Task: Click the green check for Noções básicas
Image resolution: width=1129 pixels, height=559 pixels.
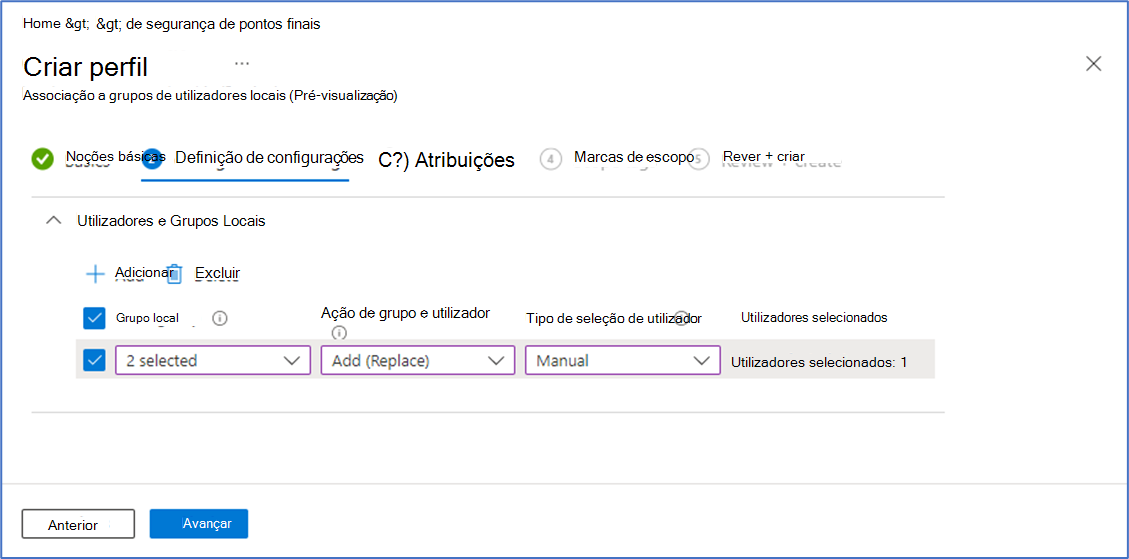Action: (x=43, y=159)
